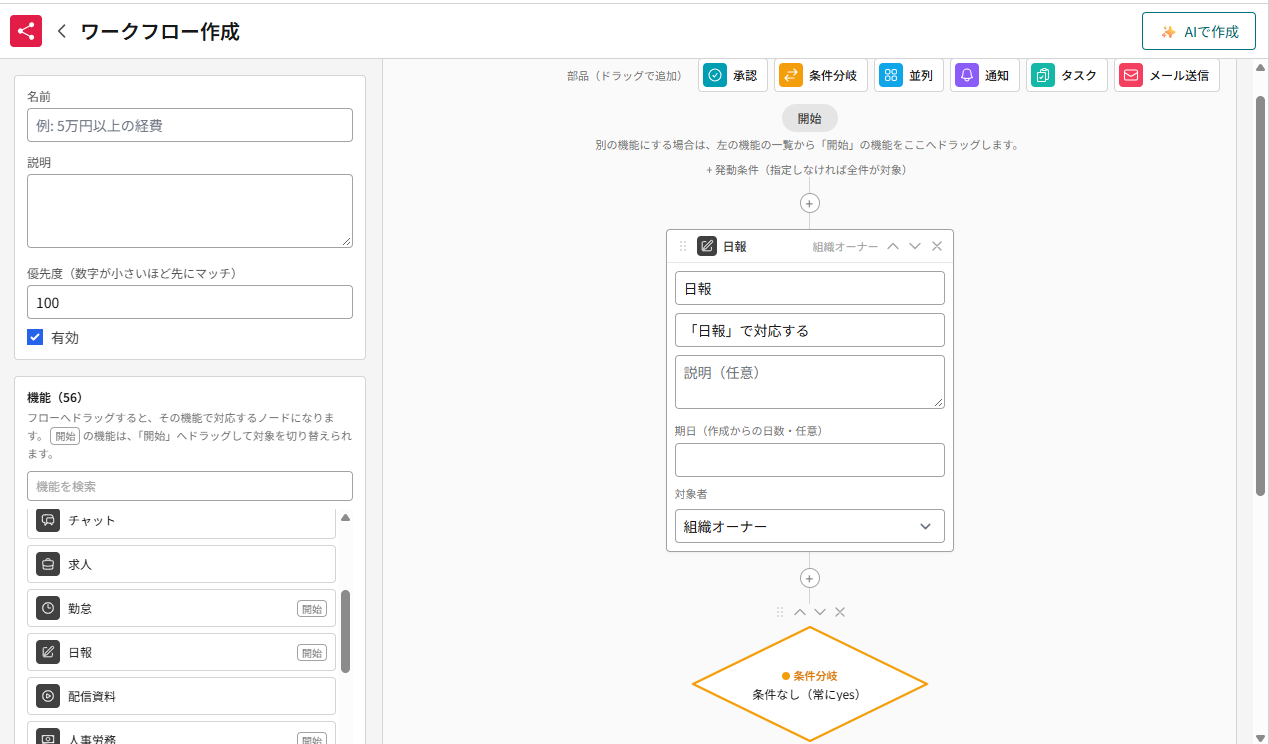Click the 条件分岐 diamond node
The width and height of the screenshot is (1269, 744).
(810, 684)
